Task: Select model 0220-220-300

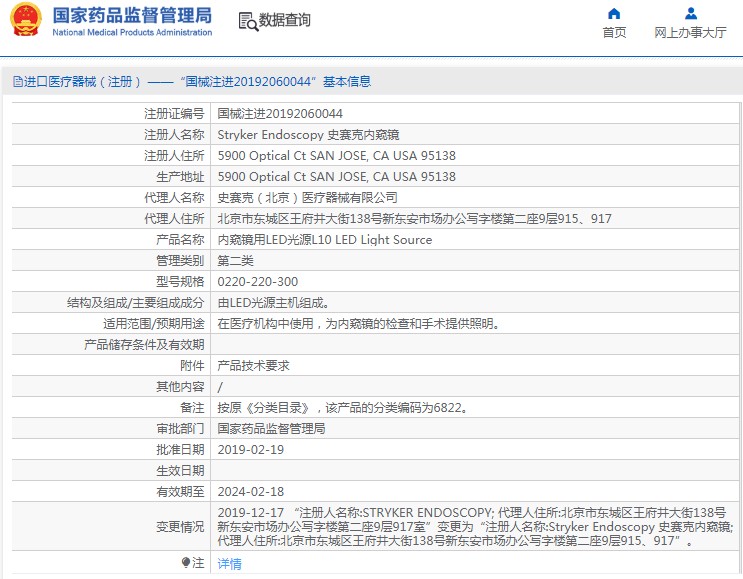Action: [x=258, y=281]
